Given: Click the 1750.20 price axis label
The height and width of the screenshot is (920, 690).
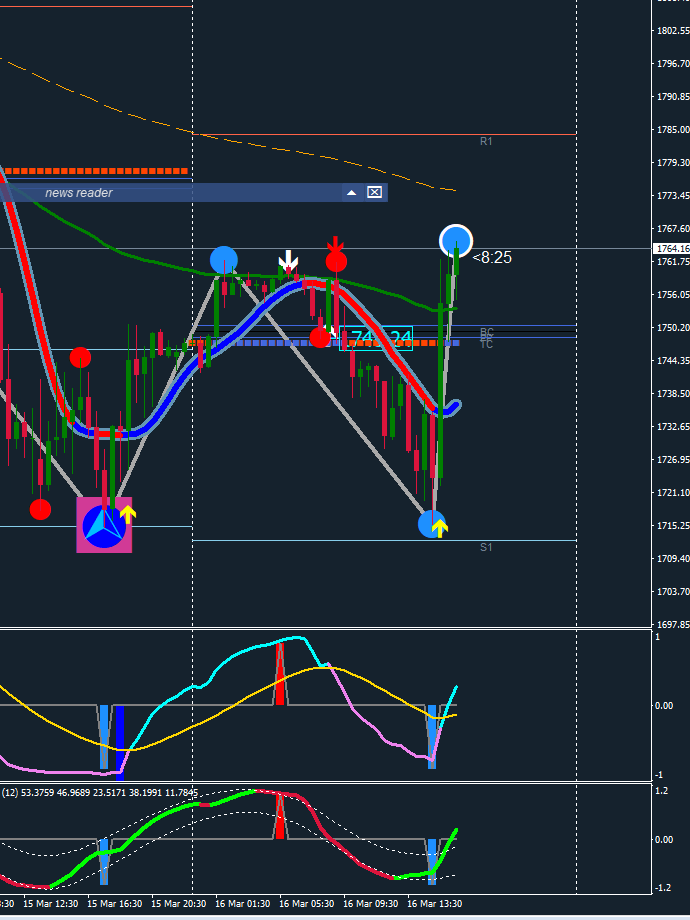Looking at the screenshot, I should (x=674, y=327).
